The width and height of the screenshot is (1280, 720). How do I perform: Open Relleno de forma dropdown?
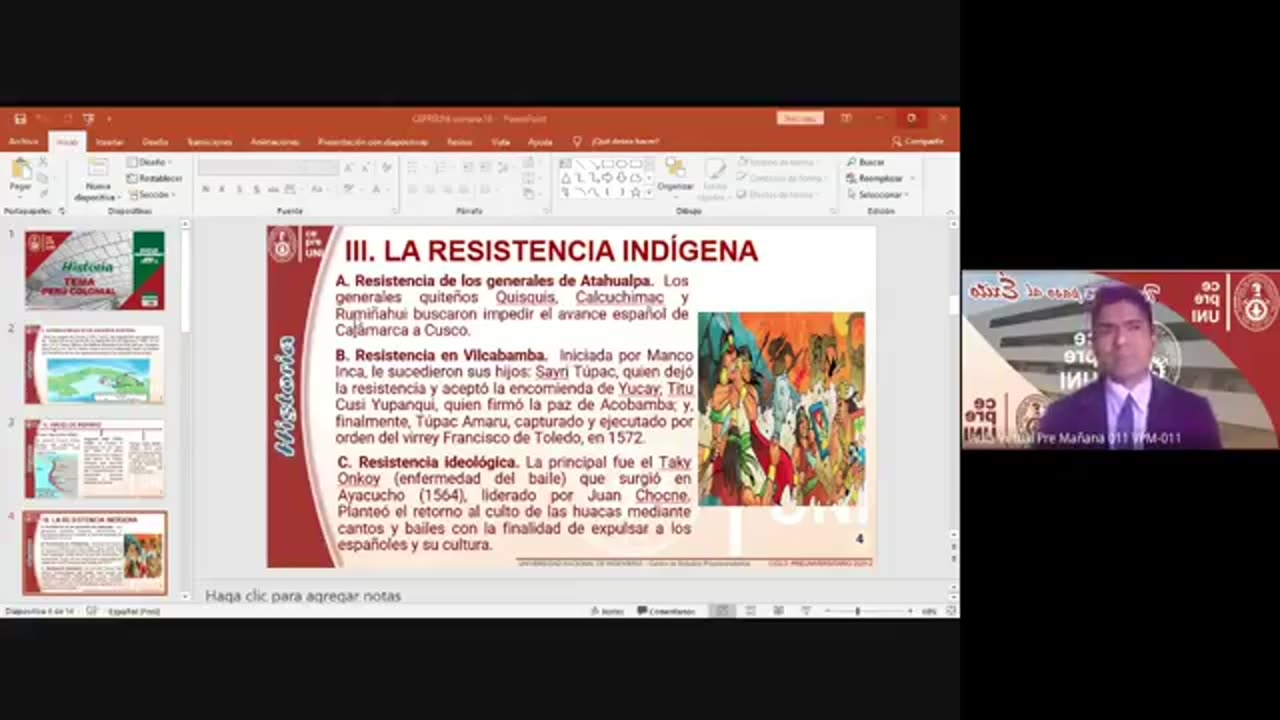coord(781,162)
